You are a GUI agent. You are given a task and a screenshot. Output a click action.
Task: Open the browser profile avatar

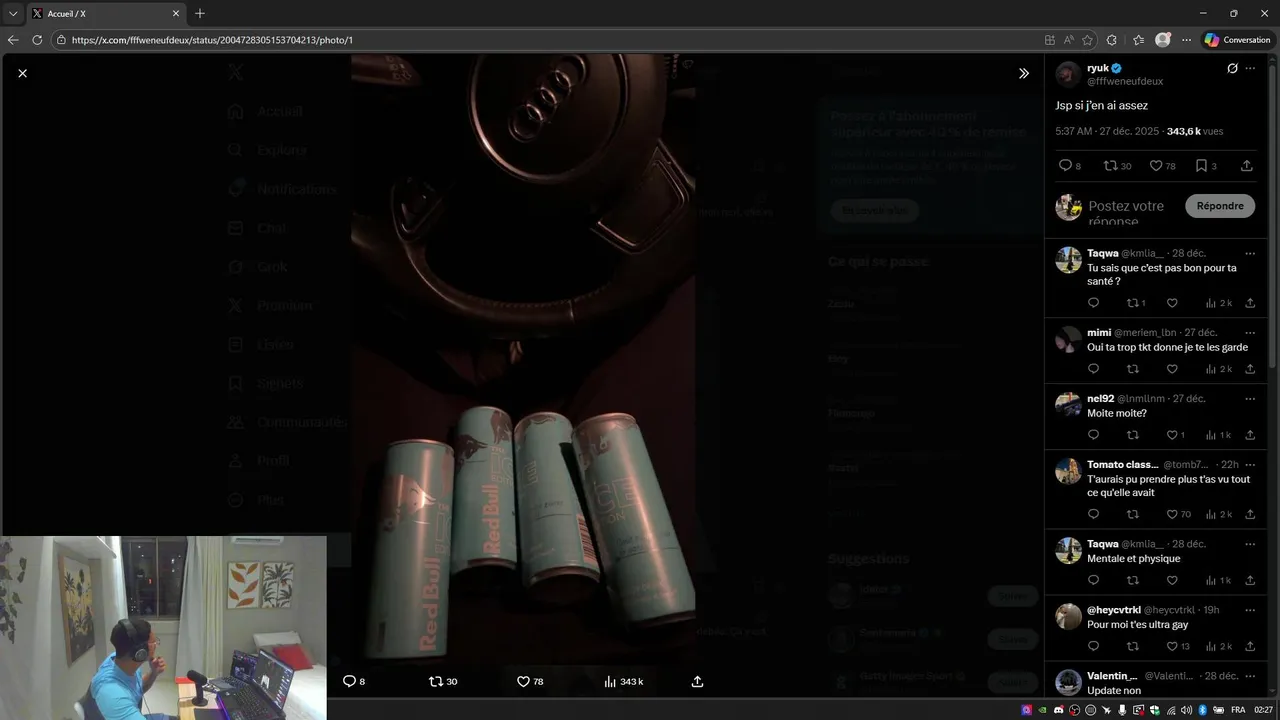point(1162,40)
